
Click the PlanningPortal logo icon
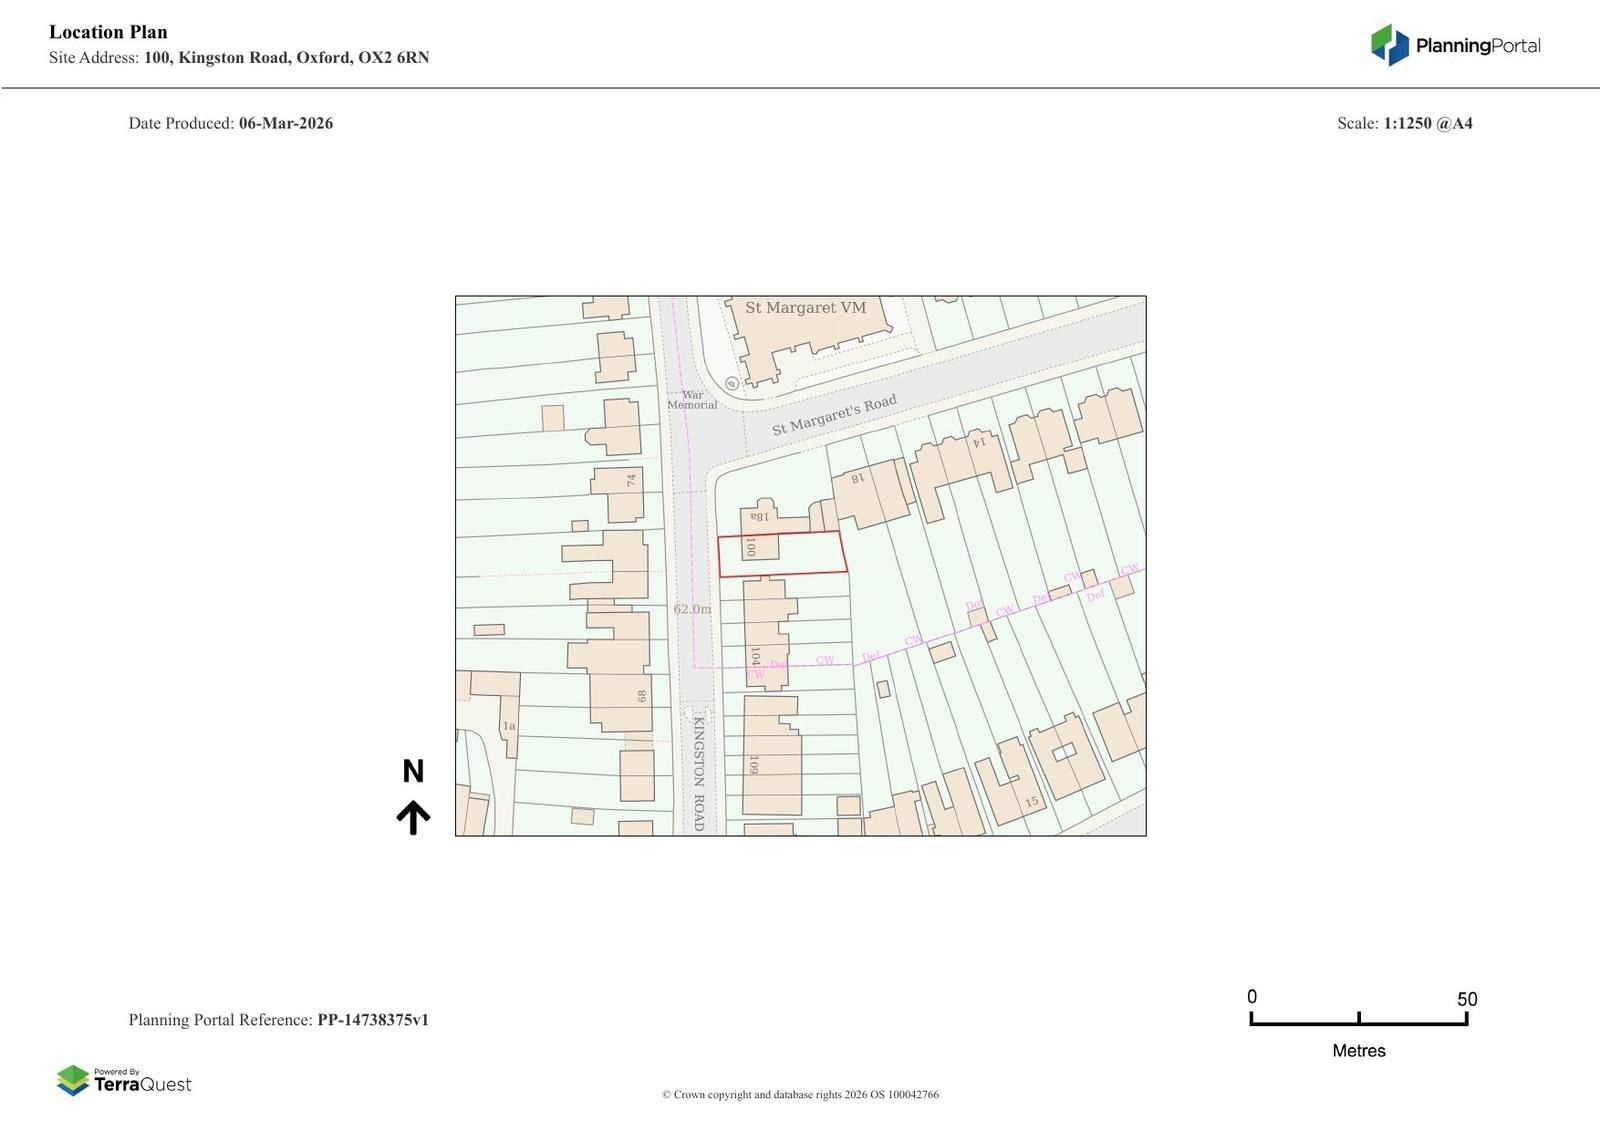[x=1389, y=45]
